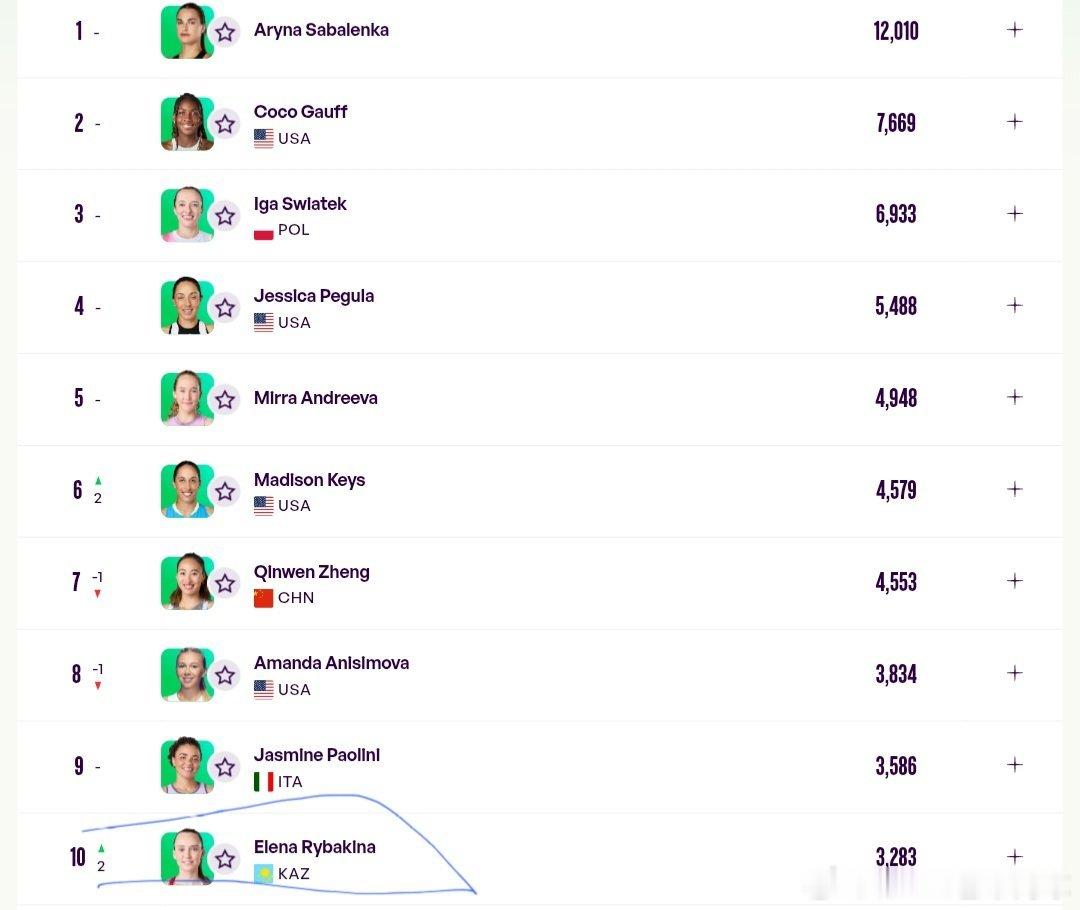Favorite Aryna Sabalenka with the star icon
This screenshot has height=910, width=1080.
[225, 32]
